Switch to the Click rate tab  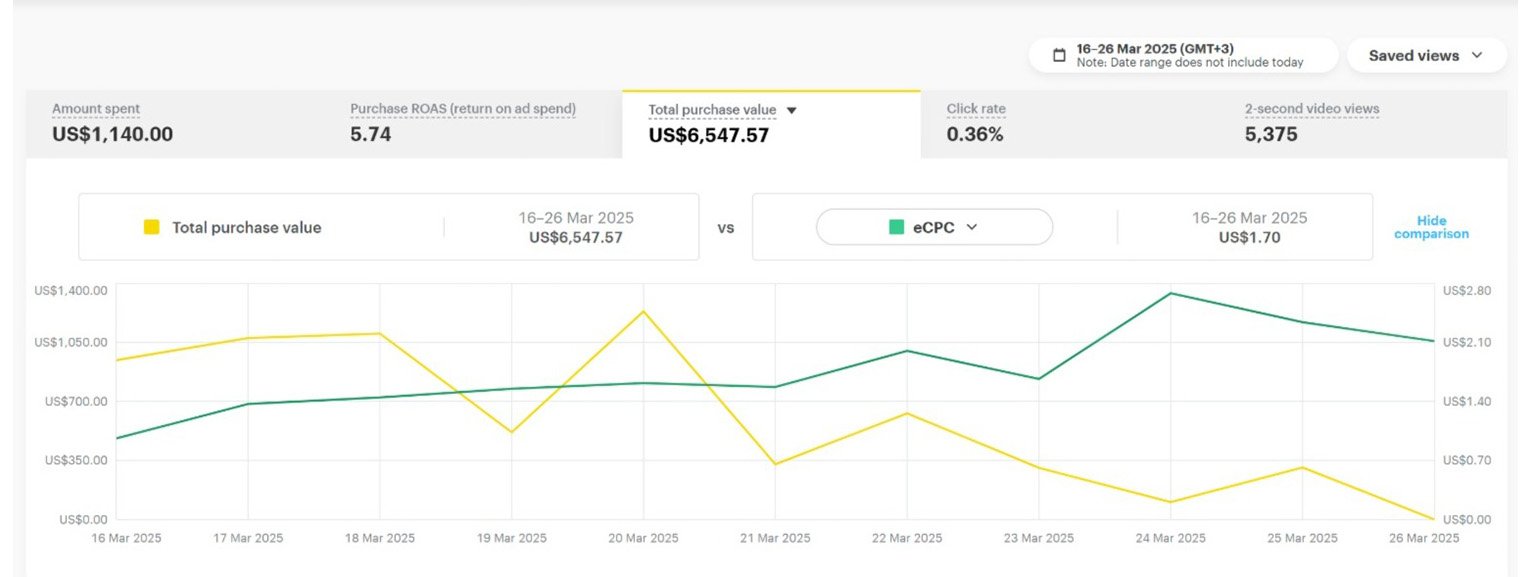1069,124
